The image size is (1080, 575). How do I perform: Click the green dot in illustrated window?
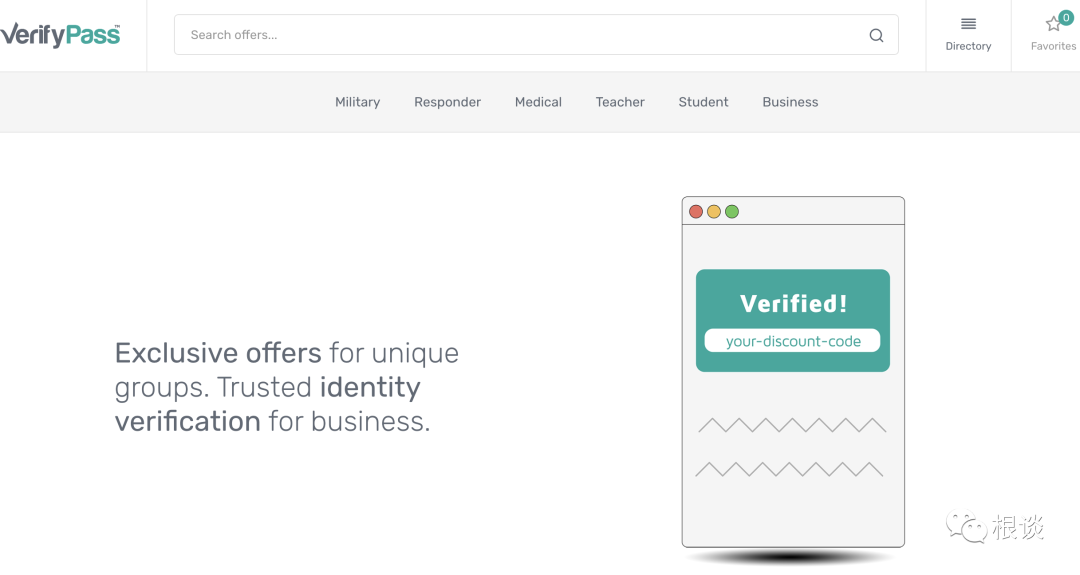732,212
